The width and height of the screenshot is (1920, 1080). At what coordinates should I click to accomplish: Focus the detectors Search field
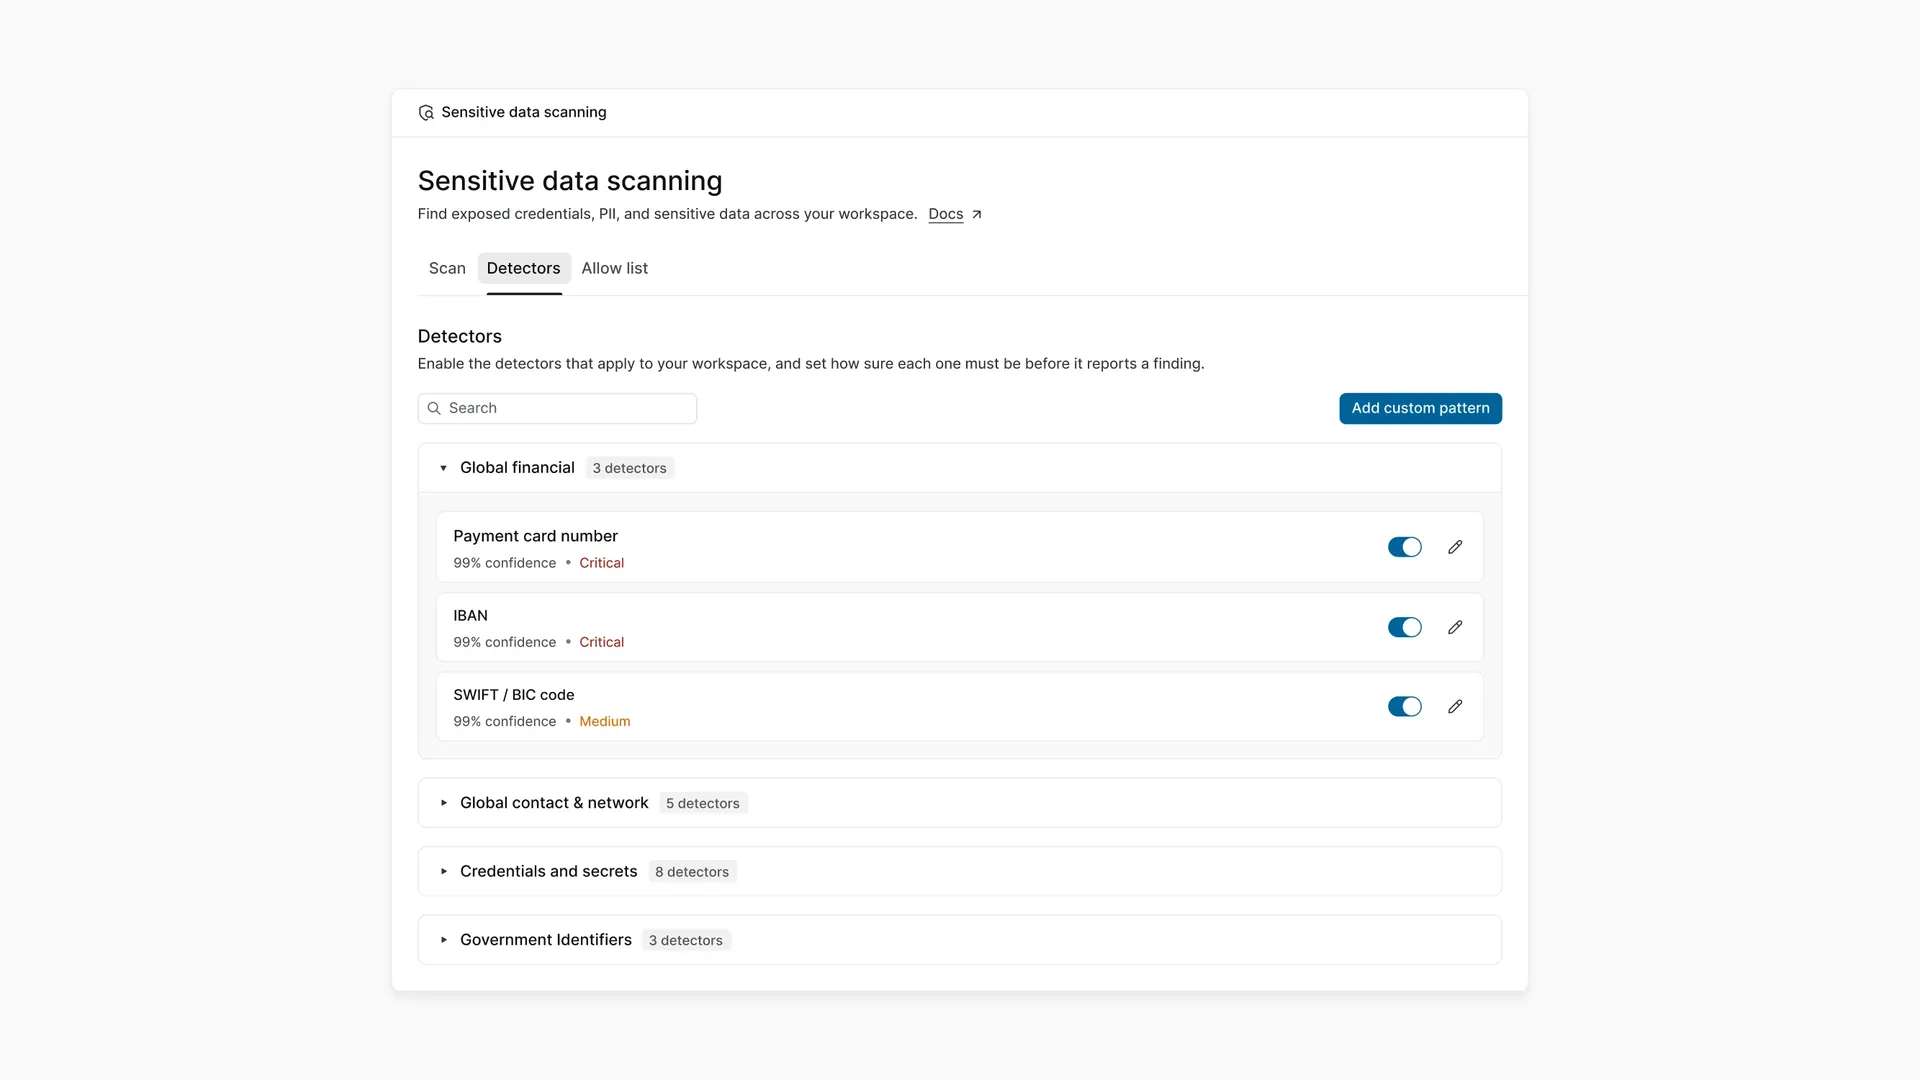[557, 408]
